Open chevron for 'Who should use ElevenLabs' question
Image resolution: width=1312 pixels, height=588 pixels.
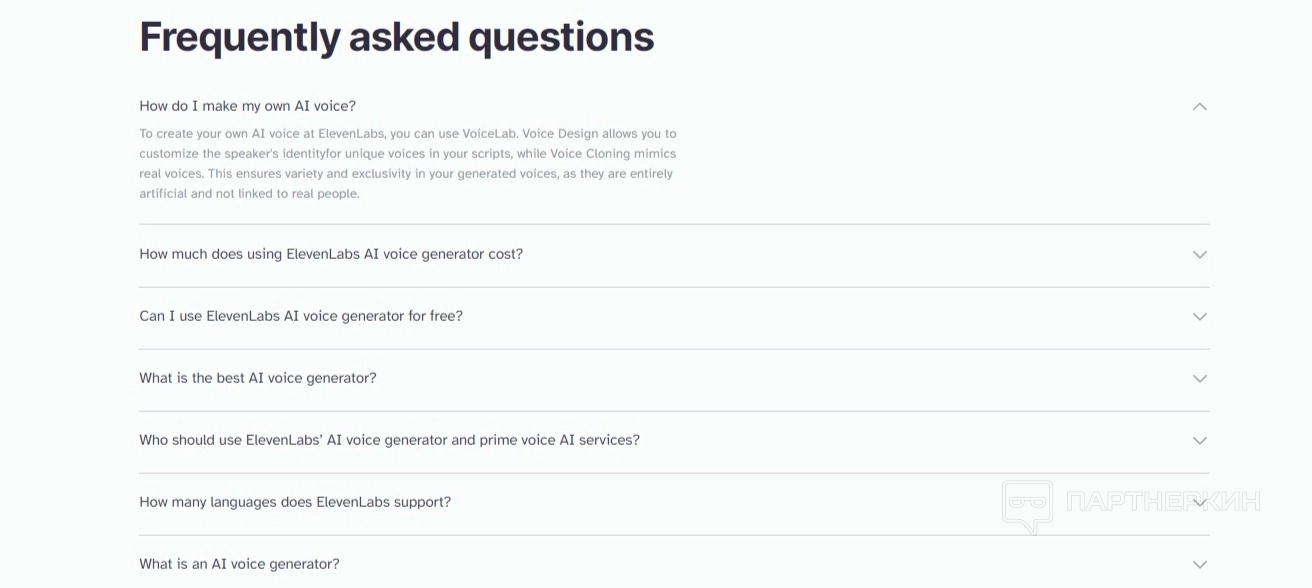(1199, 440)
